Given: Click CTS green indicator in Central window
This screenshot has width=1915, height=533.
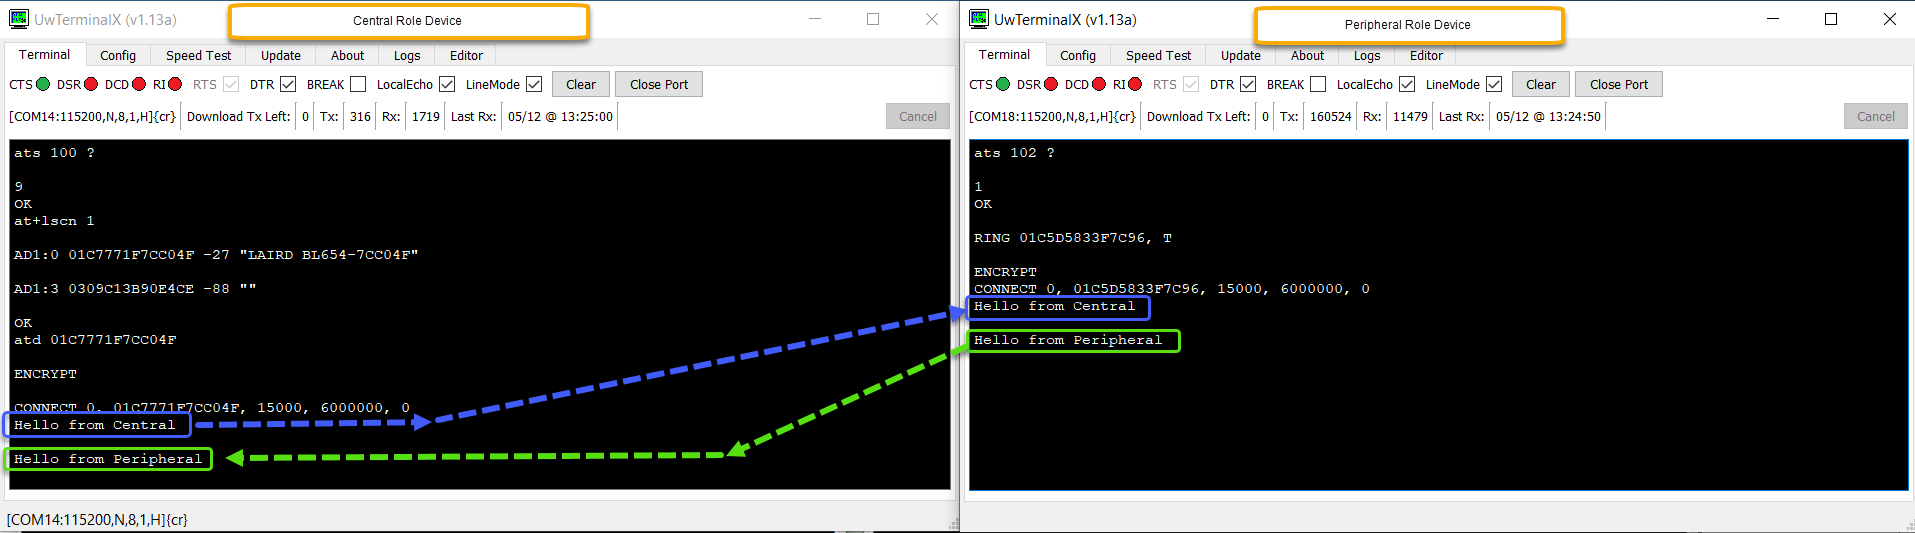Looking at the screenshot, I should (x=43, y=84).
